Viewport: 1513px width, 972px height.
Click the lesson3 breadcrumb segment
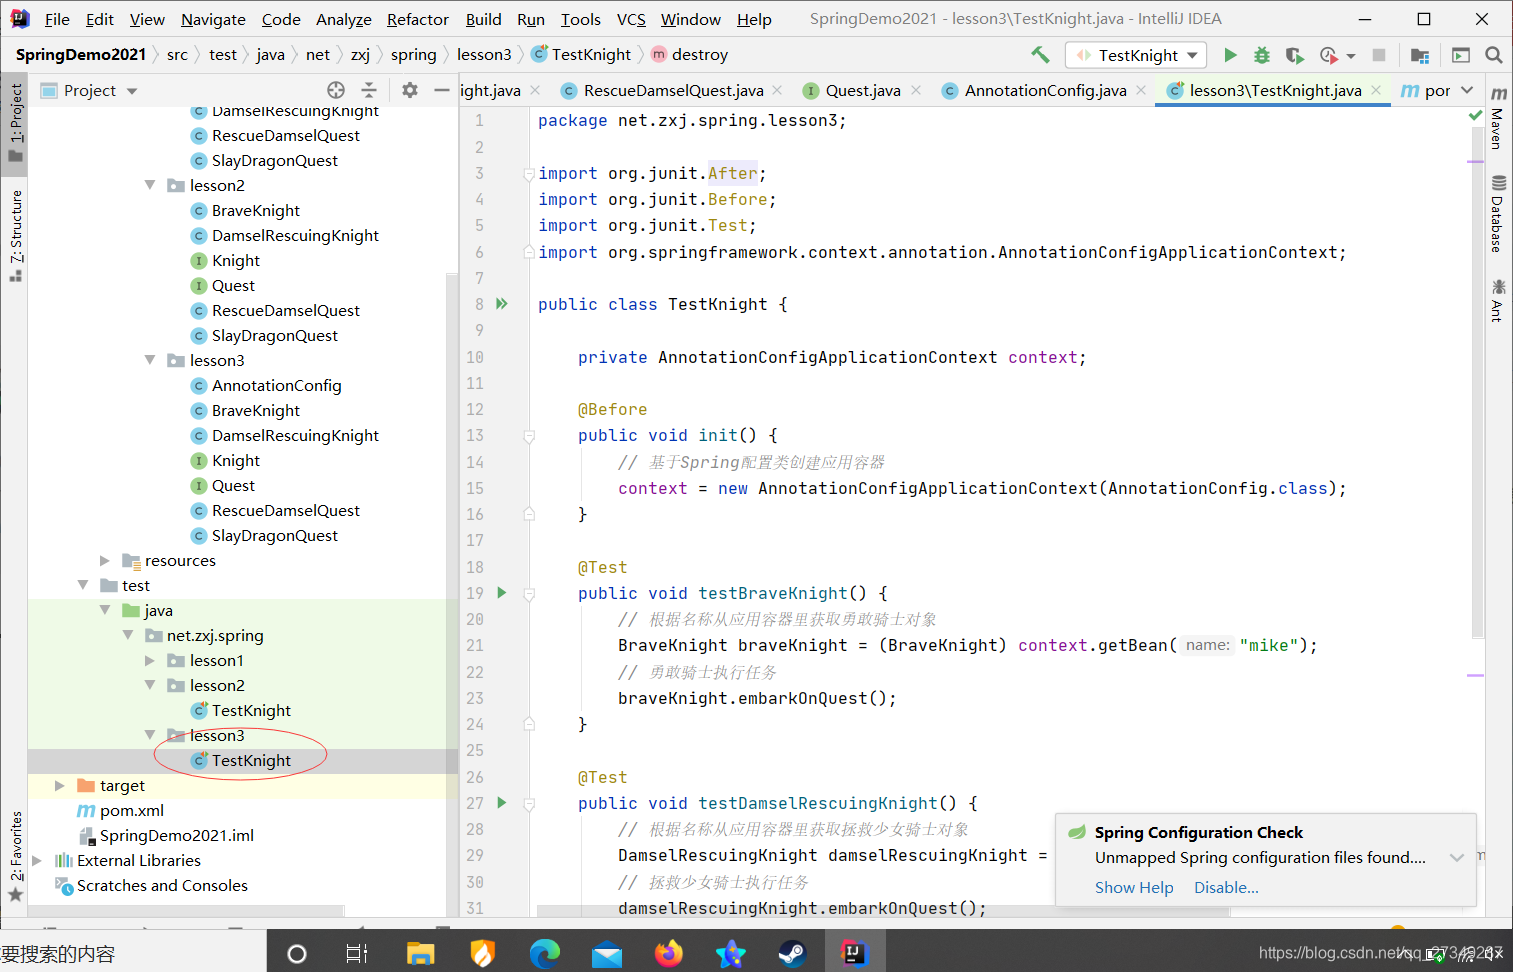(x=484, y=55)
